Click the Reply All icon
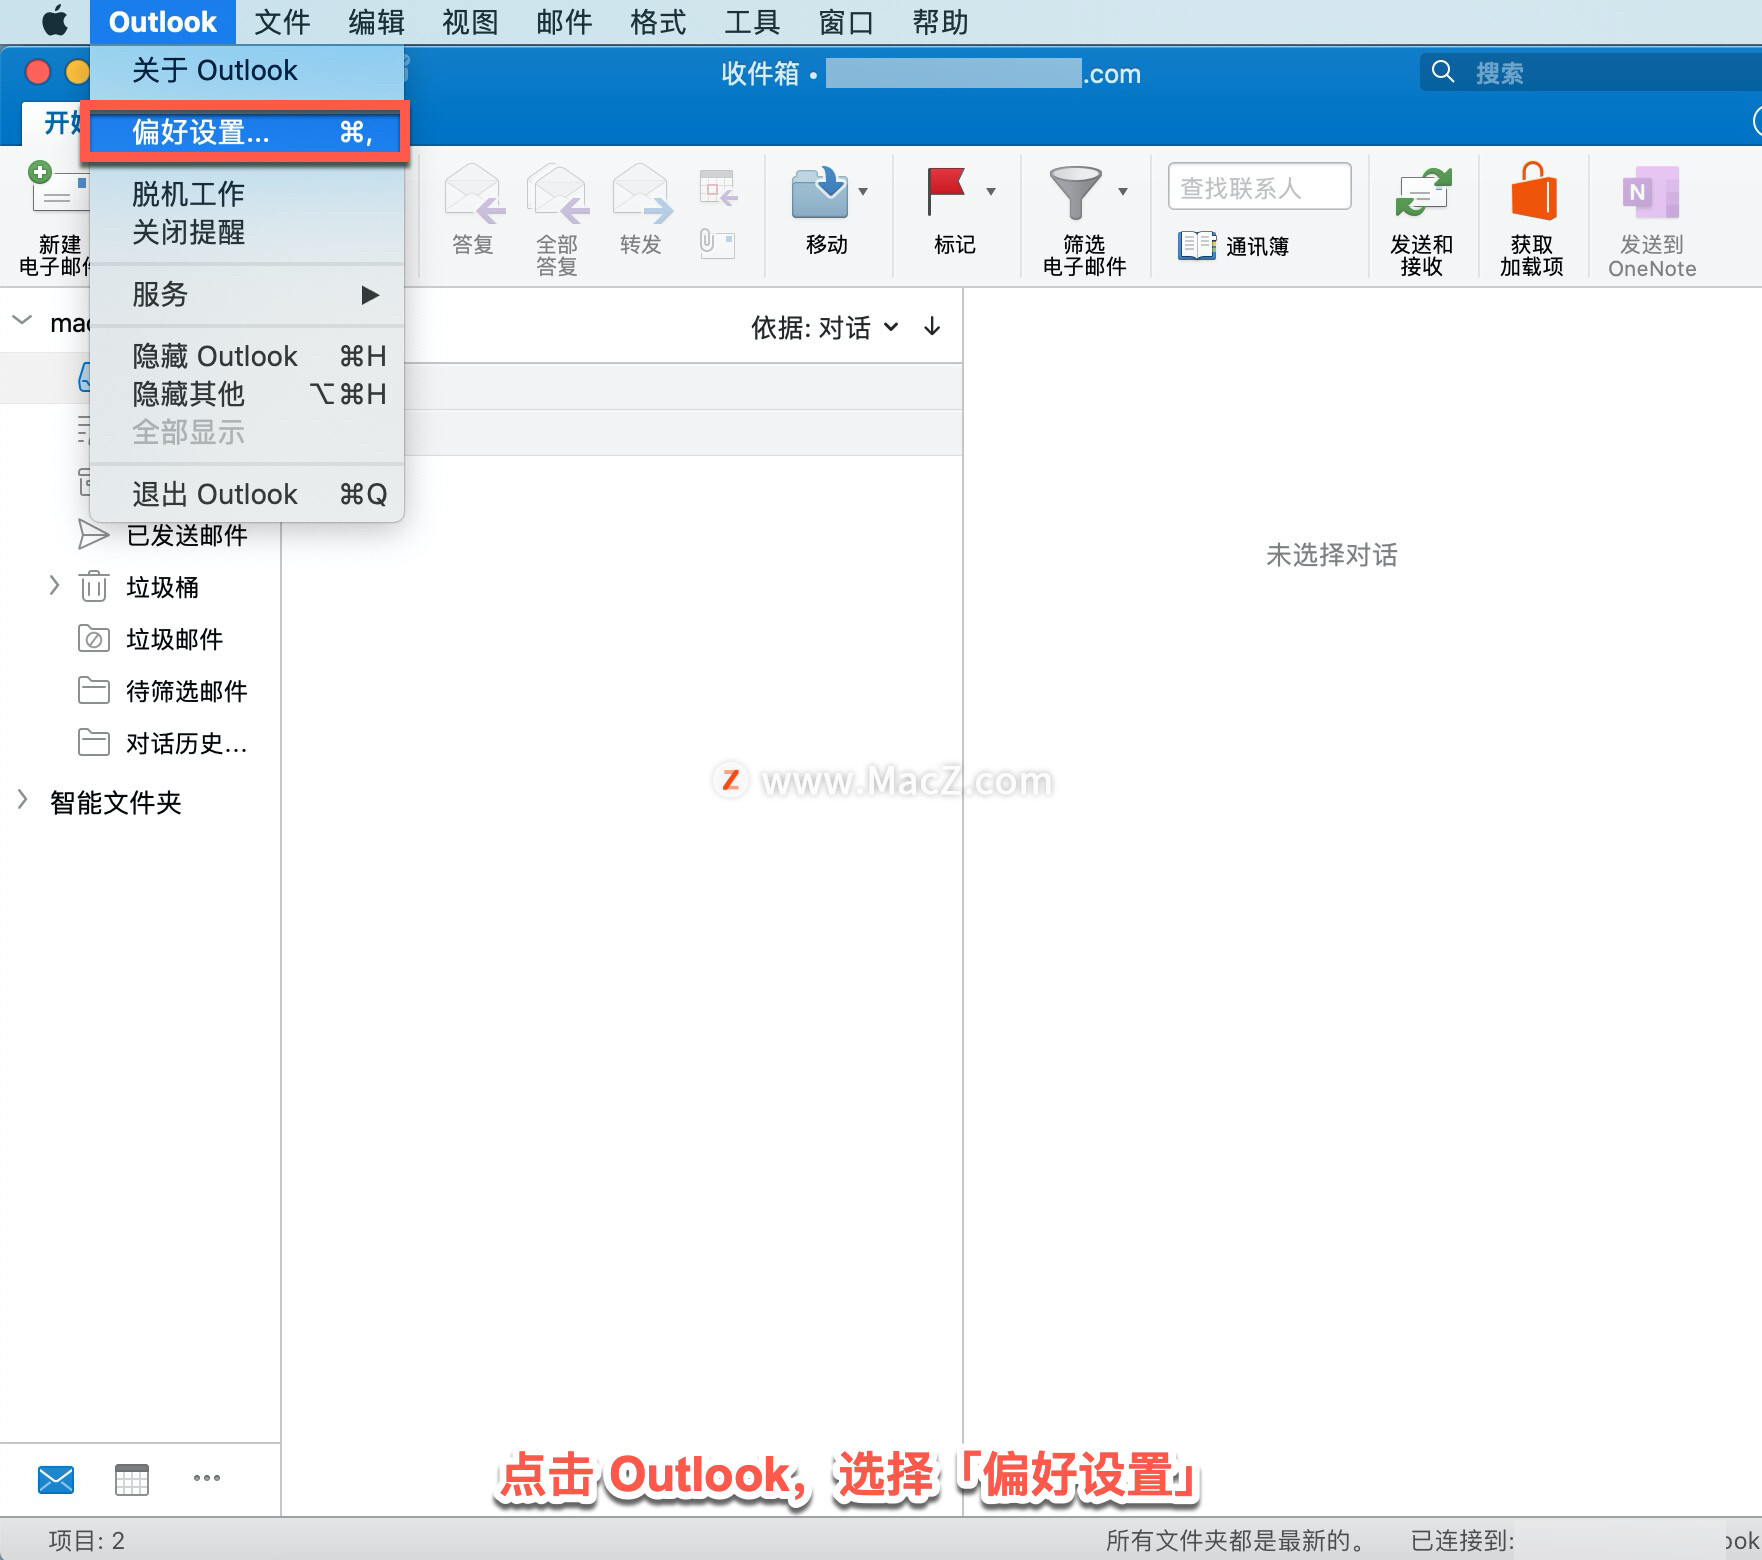This screenshot has width=1762, height=1560. (558, 193)
